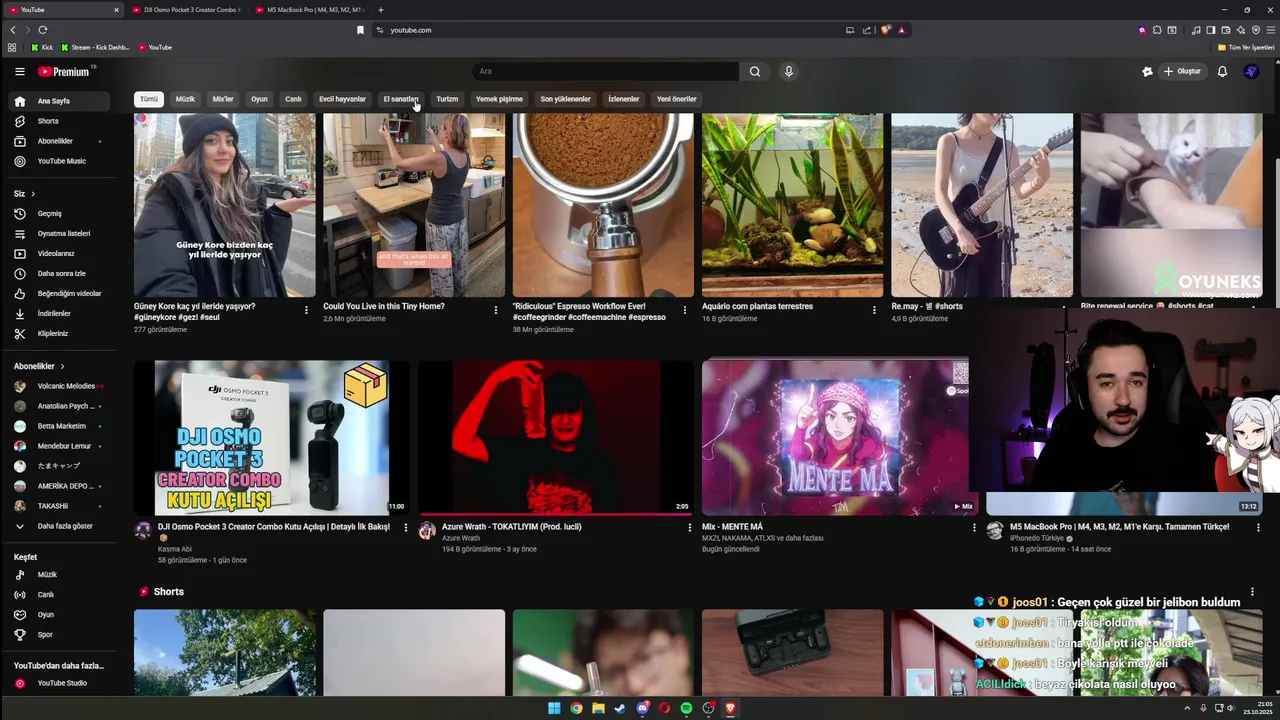Select the Mix'ler filter chip

pyautogui.click(x=223, y=99)
